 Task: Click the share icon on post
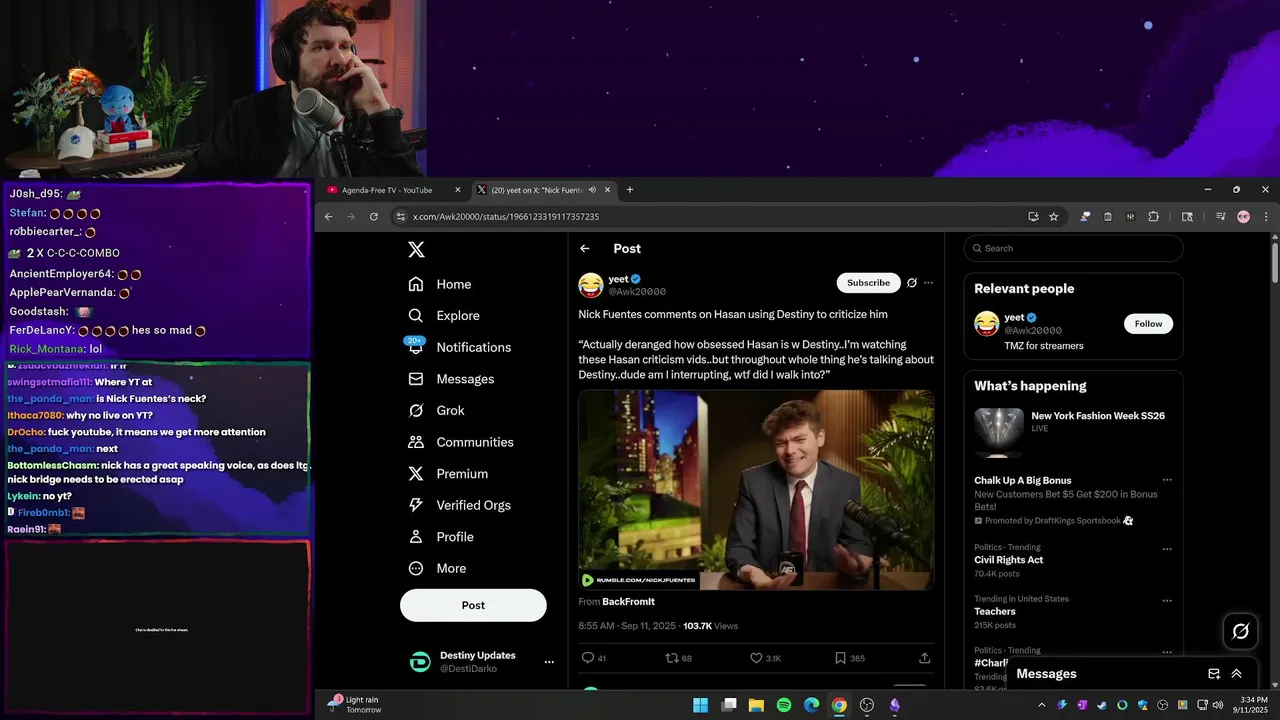[924, 658]
